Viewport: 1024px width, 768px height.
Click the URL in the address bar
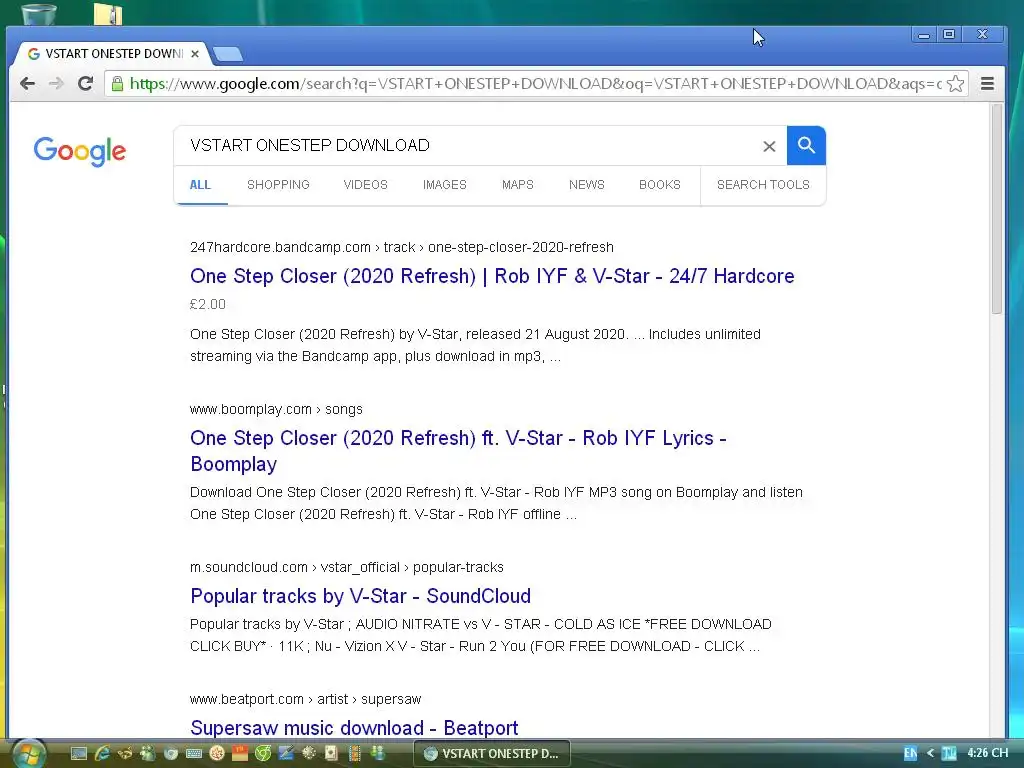(x=536, y=84)
